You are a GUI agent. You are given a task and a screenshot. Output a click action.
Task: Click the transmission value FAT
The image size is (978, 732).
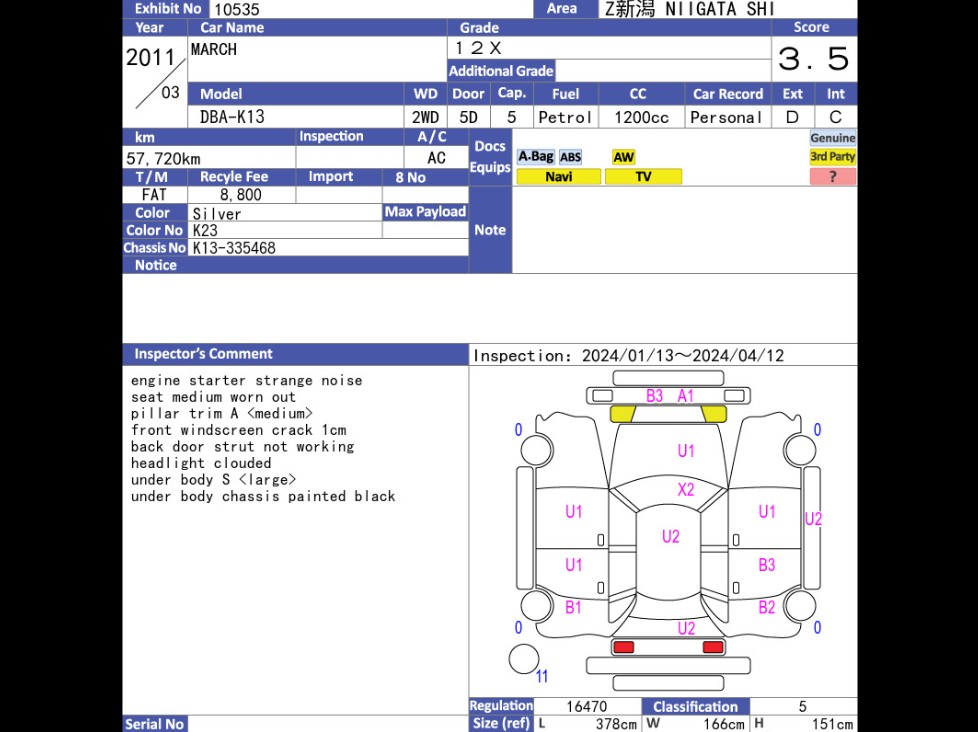click(154, 195)
